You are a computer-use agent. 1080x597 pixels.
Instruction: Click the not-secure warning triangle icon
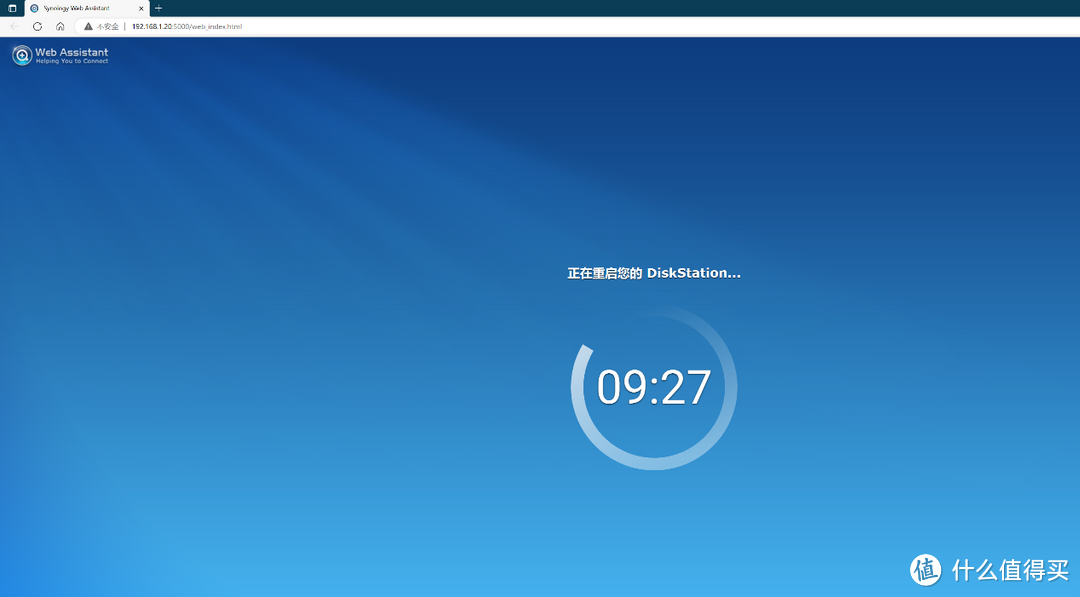(88, 26)
